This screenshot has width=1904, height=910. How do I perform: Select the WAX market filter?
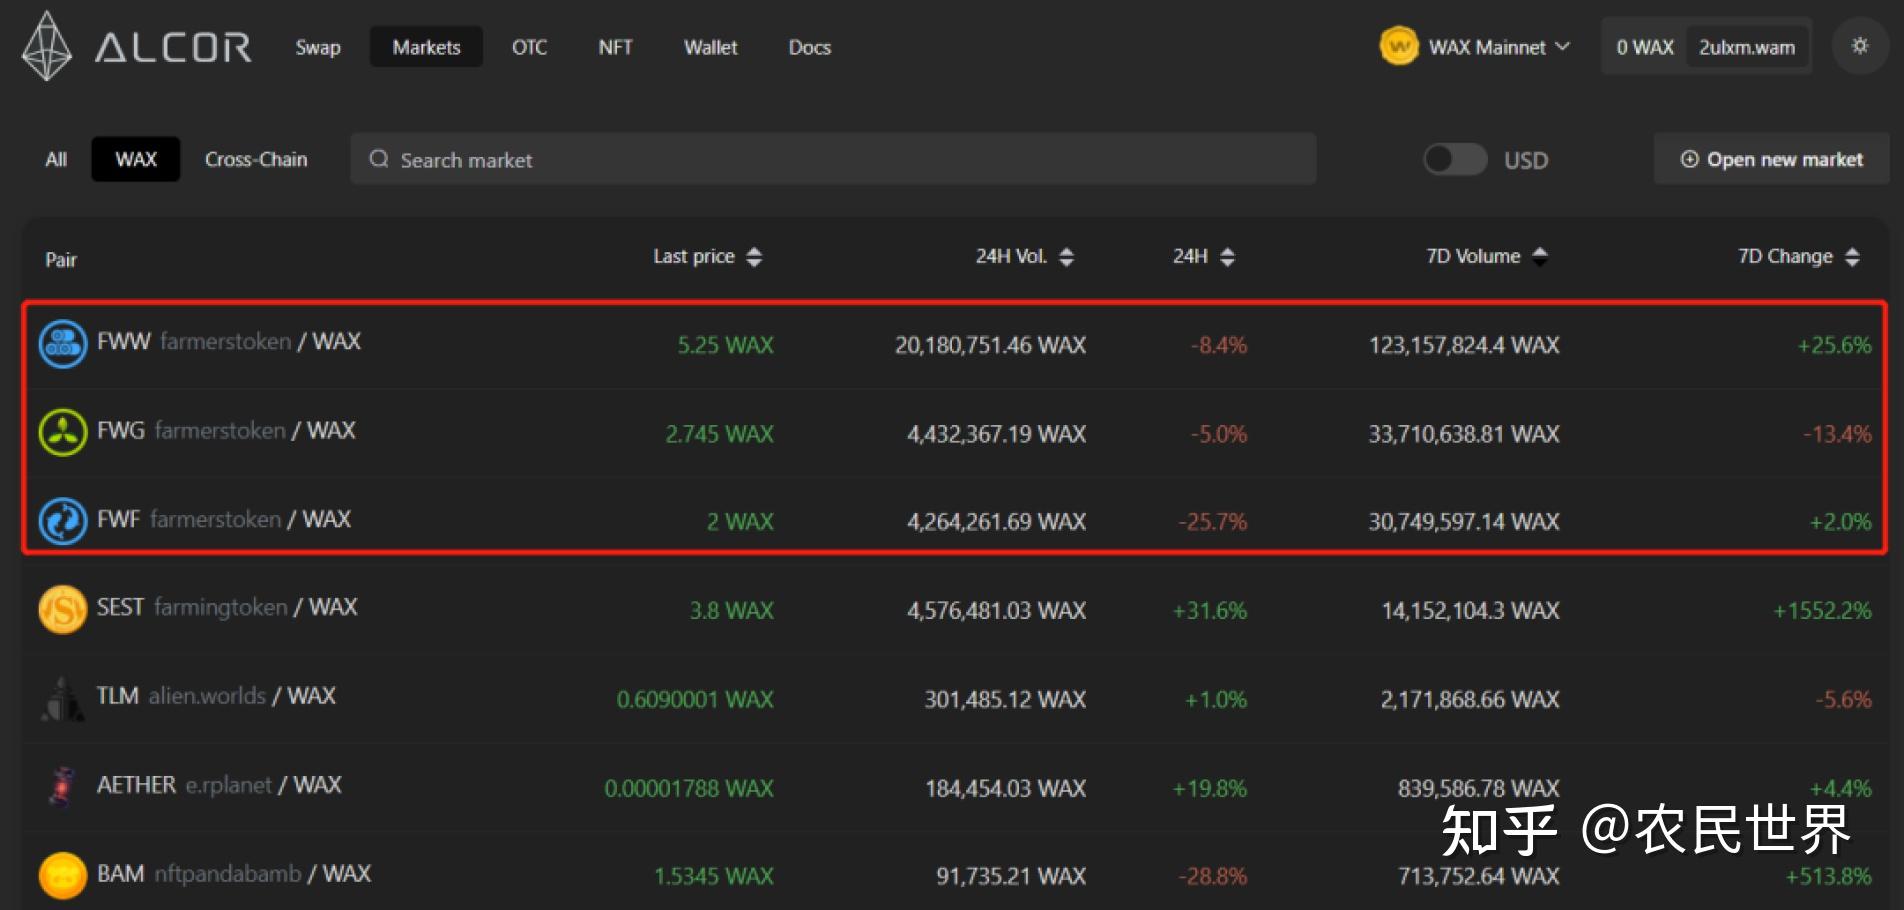(136, 159)
